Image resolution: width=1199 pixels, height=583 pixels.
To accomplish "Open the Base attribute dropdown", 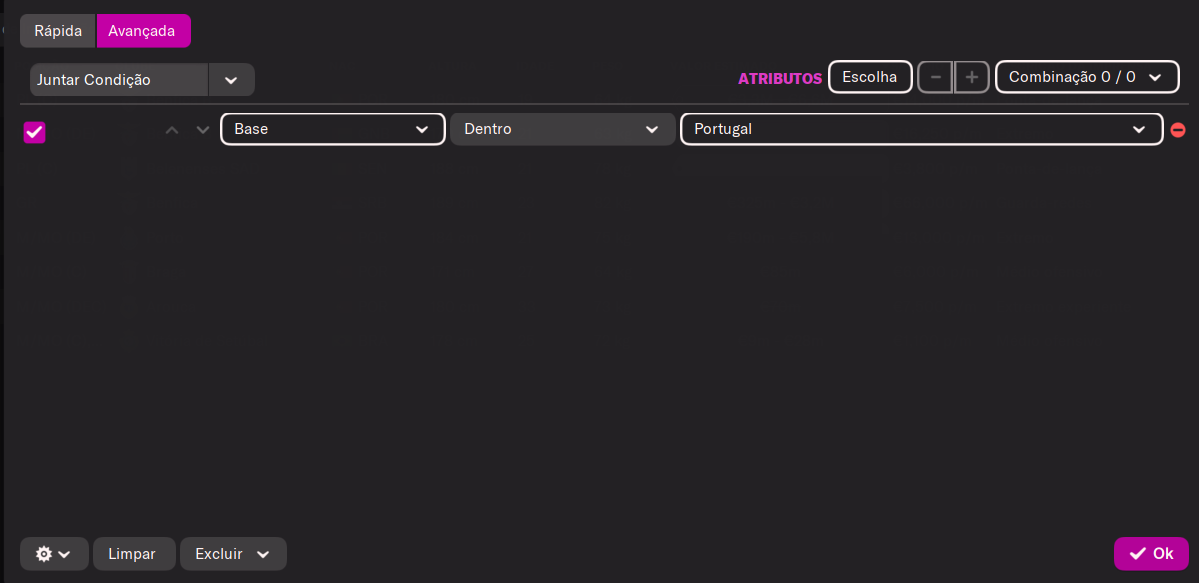I will click(x=333, y=129).
